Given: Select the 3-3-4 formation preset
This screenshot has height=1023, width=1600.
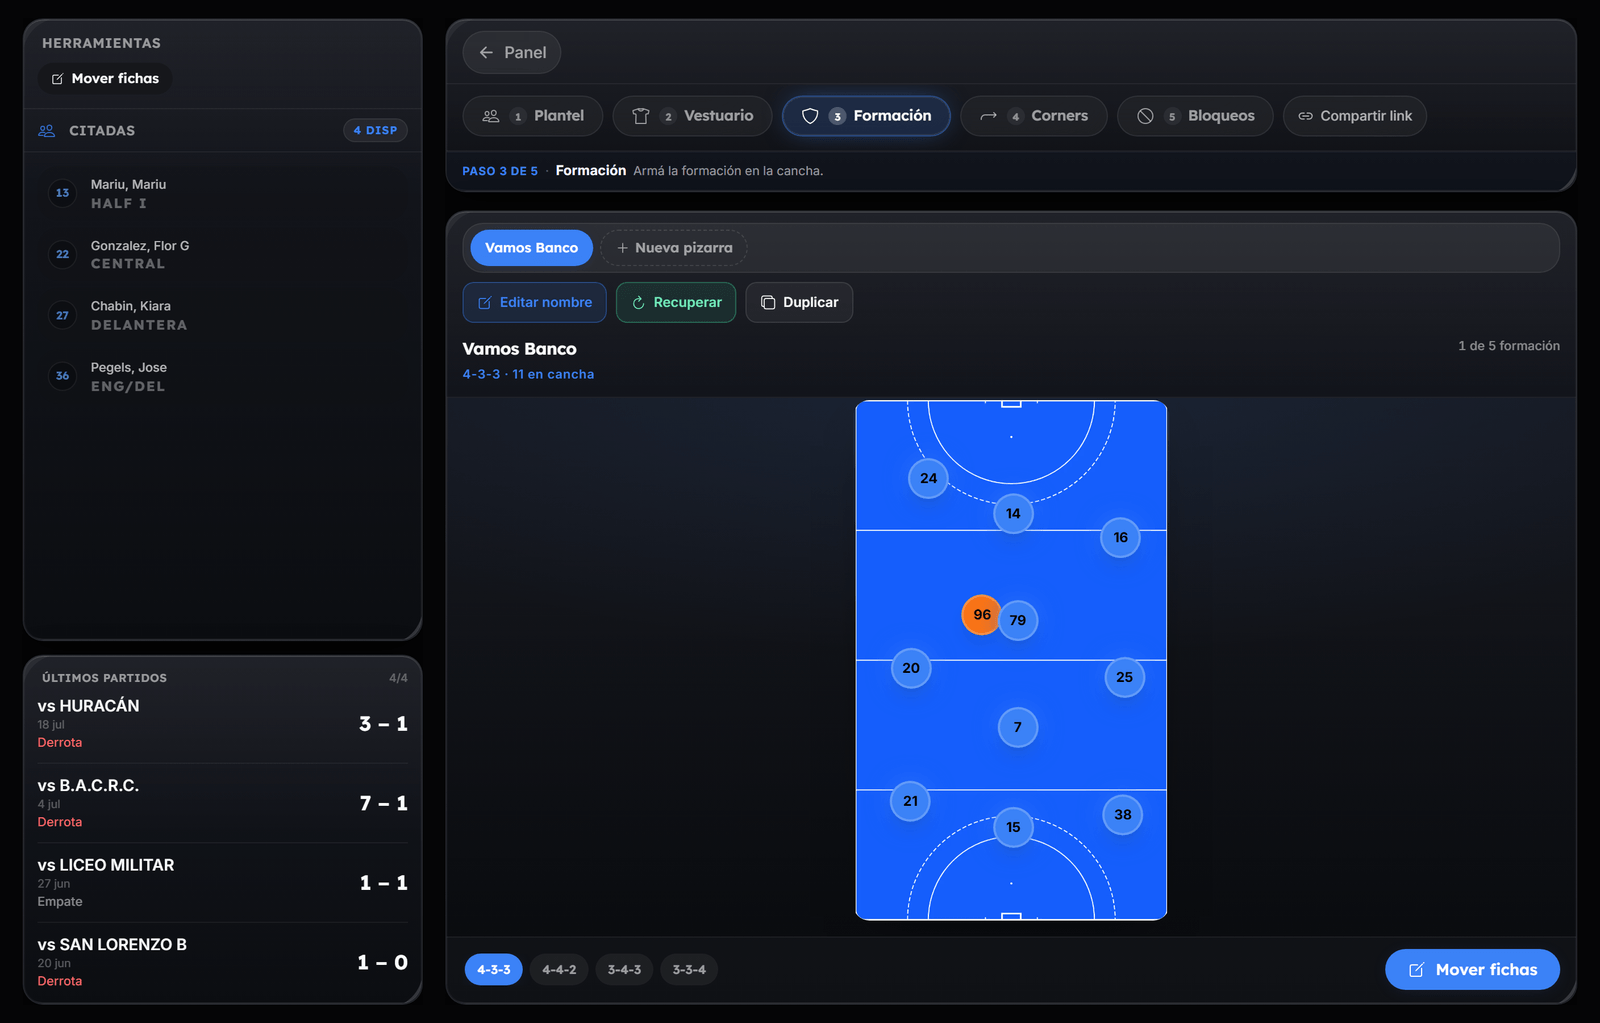Looking at the screenshot, I should (689, 969).
